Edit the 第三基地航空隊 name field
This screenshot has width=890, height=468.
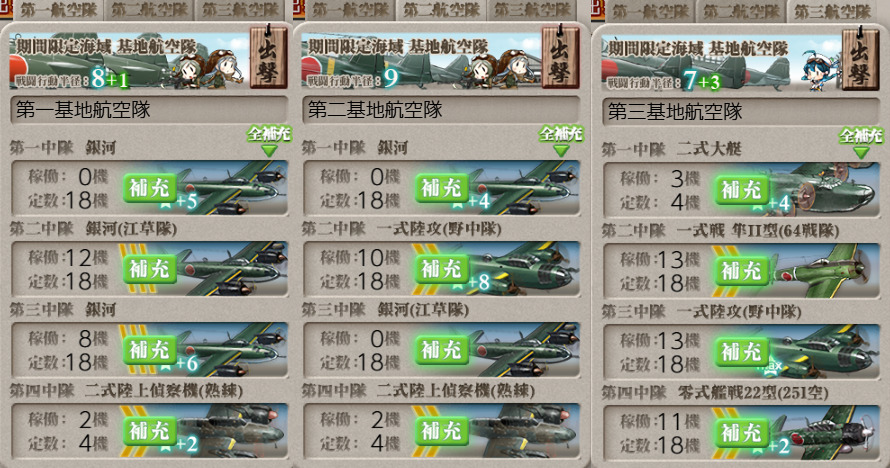pyautogui.click(x=741, y=111)
